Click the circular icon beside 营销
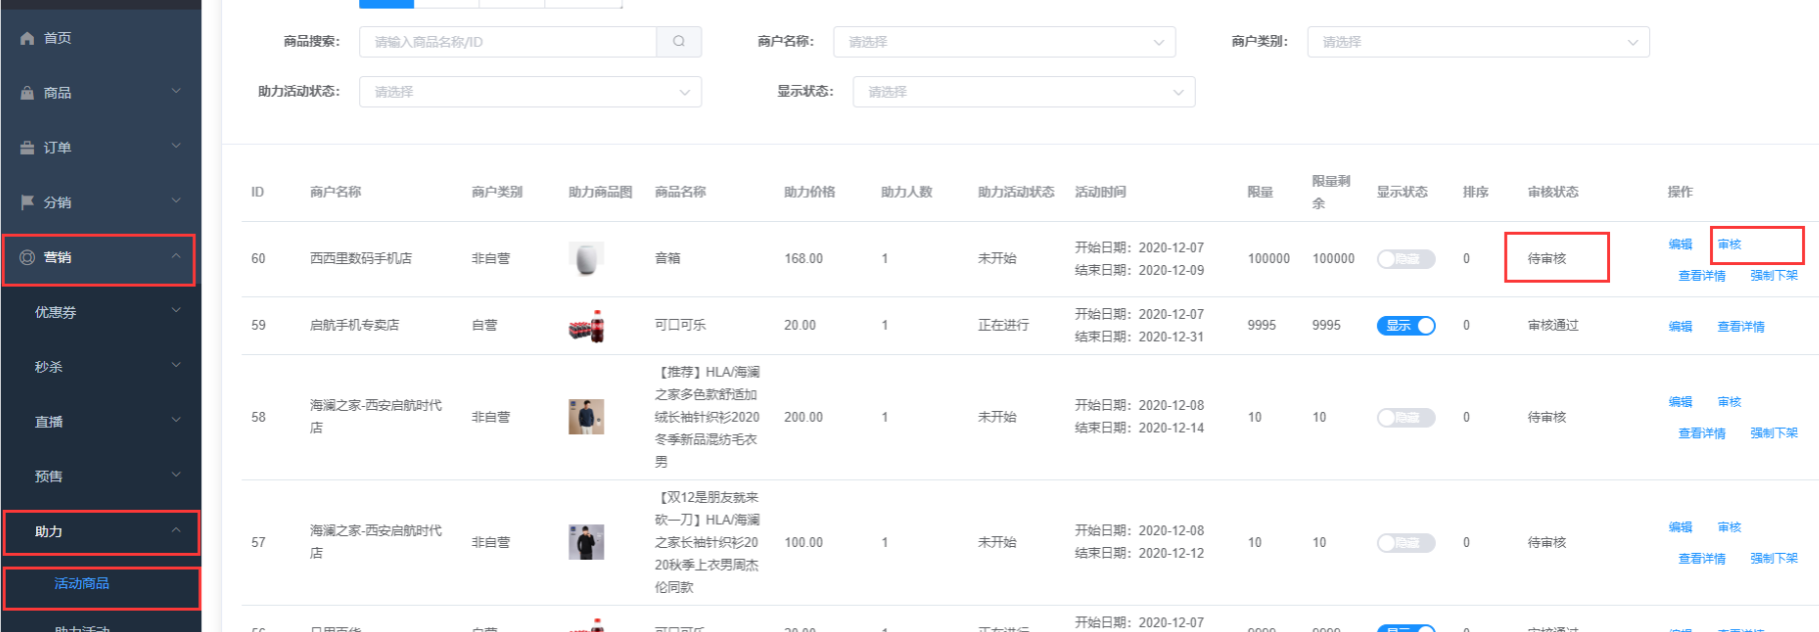 tap(27, 257)
